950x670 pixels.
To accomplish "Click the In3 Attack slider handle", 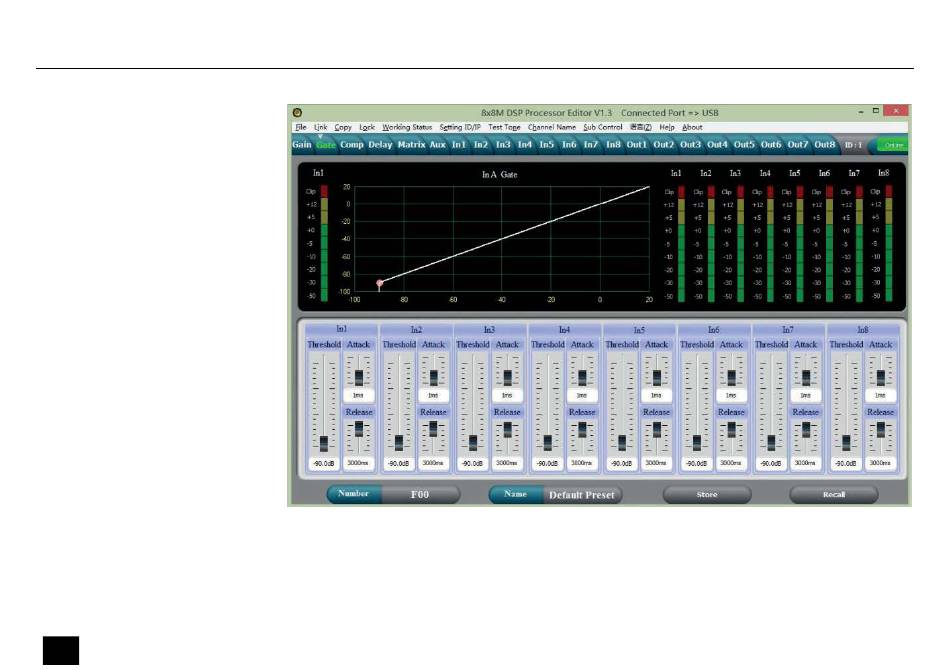I will [508, 377].
